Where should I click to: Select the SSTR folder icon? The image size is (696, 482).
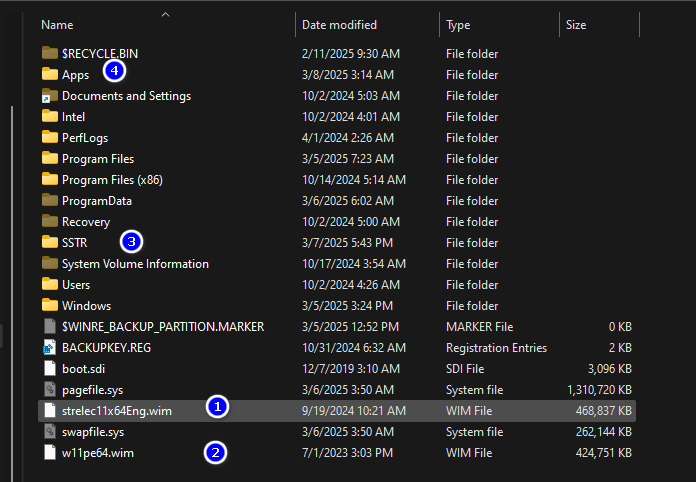tap(50, 242)
